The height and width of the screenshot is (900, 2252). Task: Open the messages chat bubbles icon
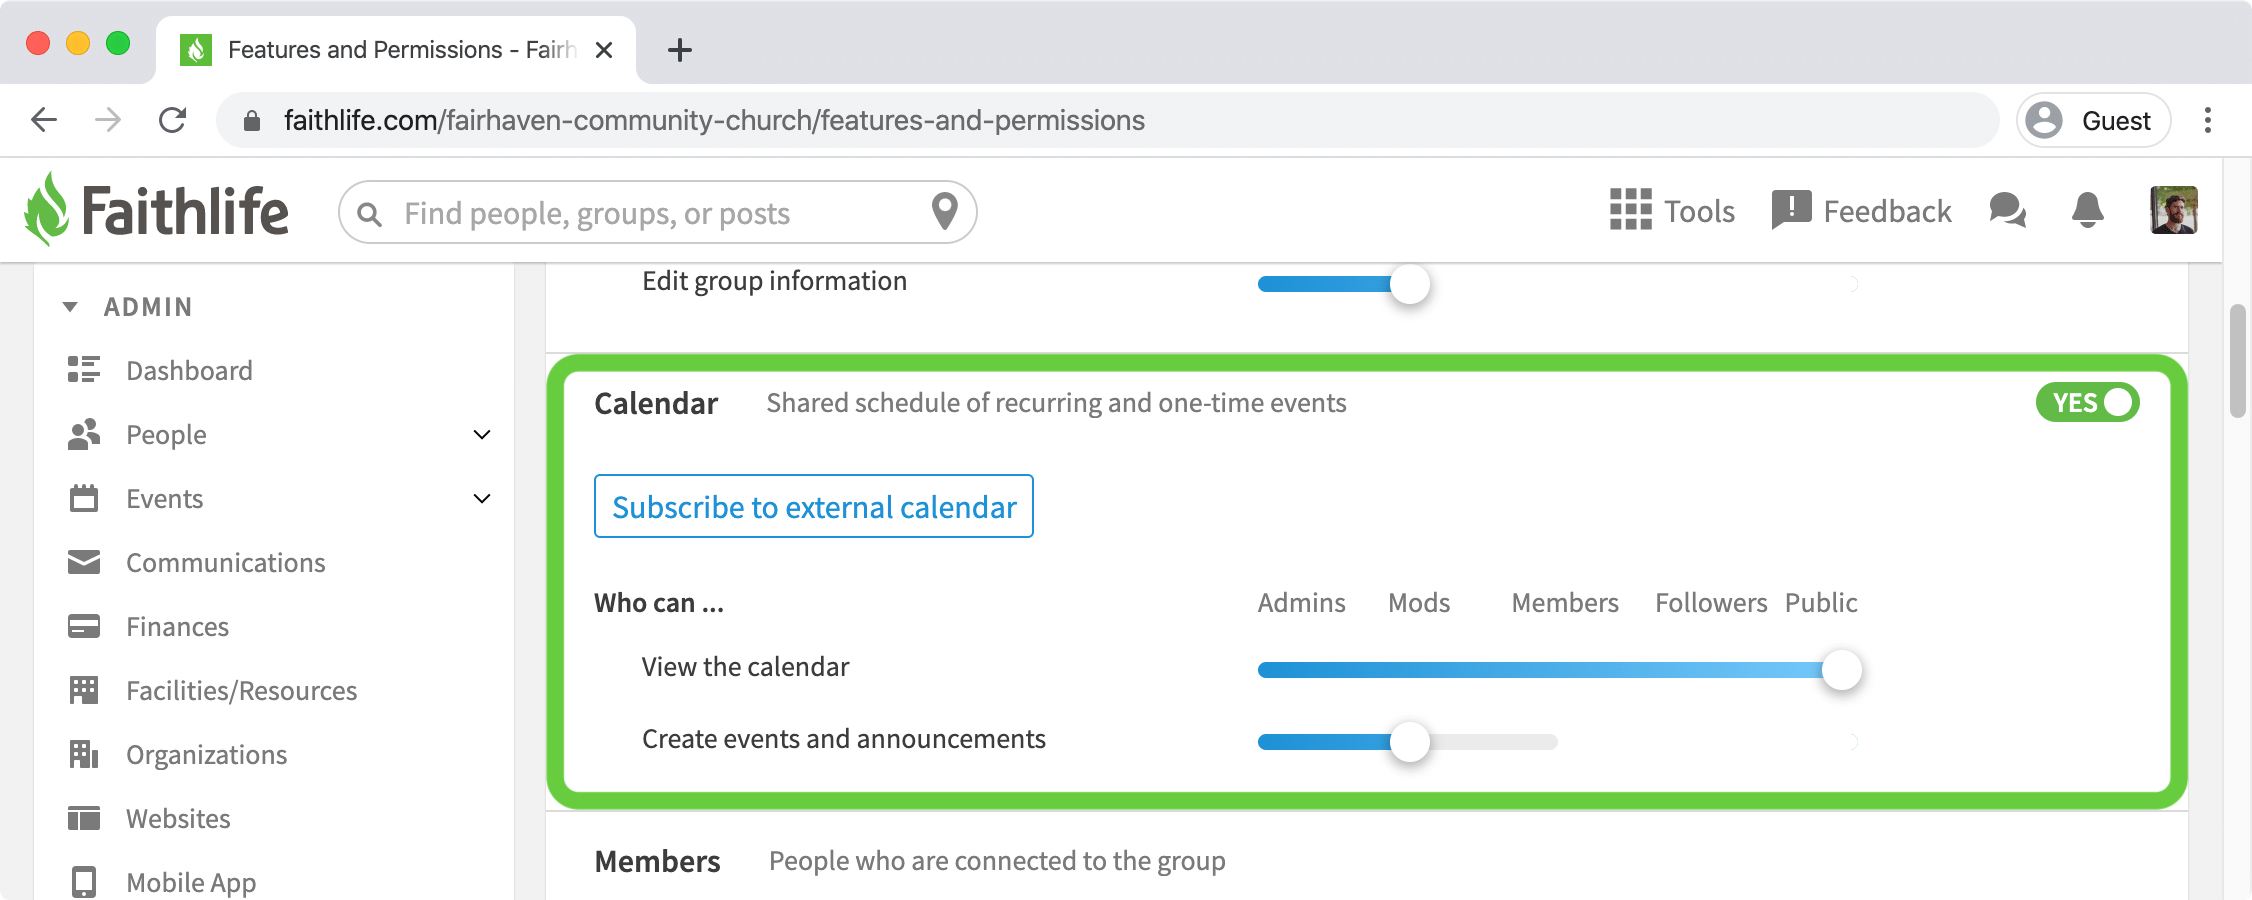(2007, 210)
